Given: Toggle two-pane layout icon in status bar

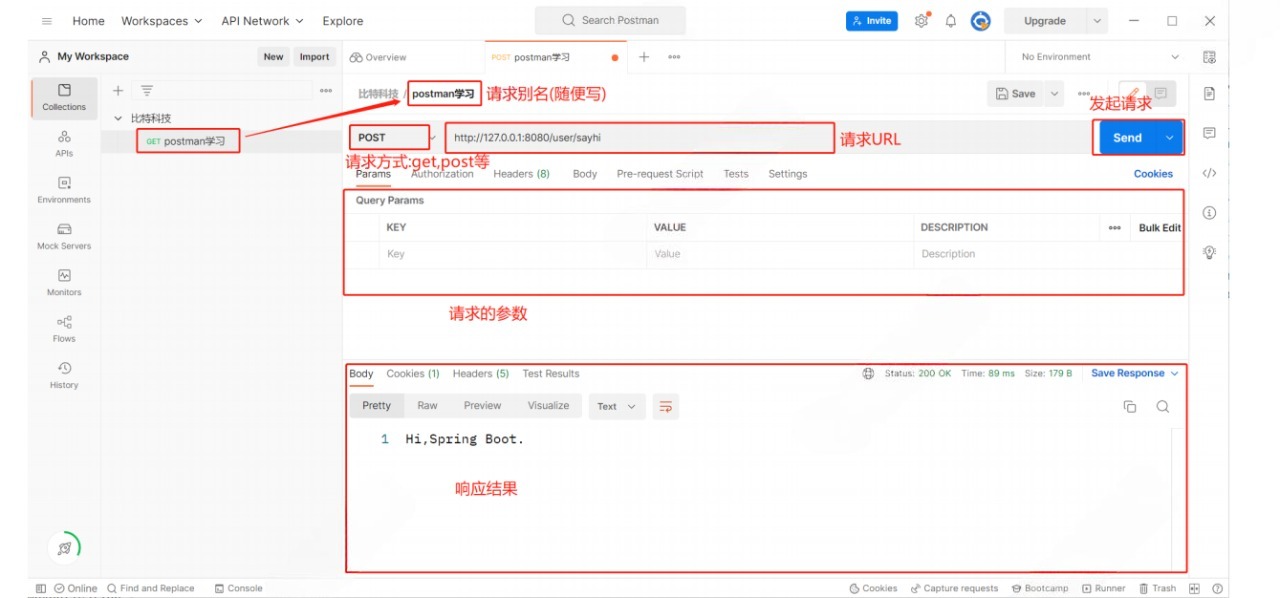Looking at the screenshot, I should (1196, 588).
